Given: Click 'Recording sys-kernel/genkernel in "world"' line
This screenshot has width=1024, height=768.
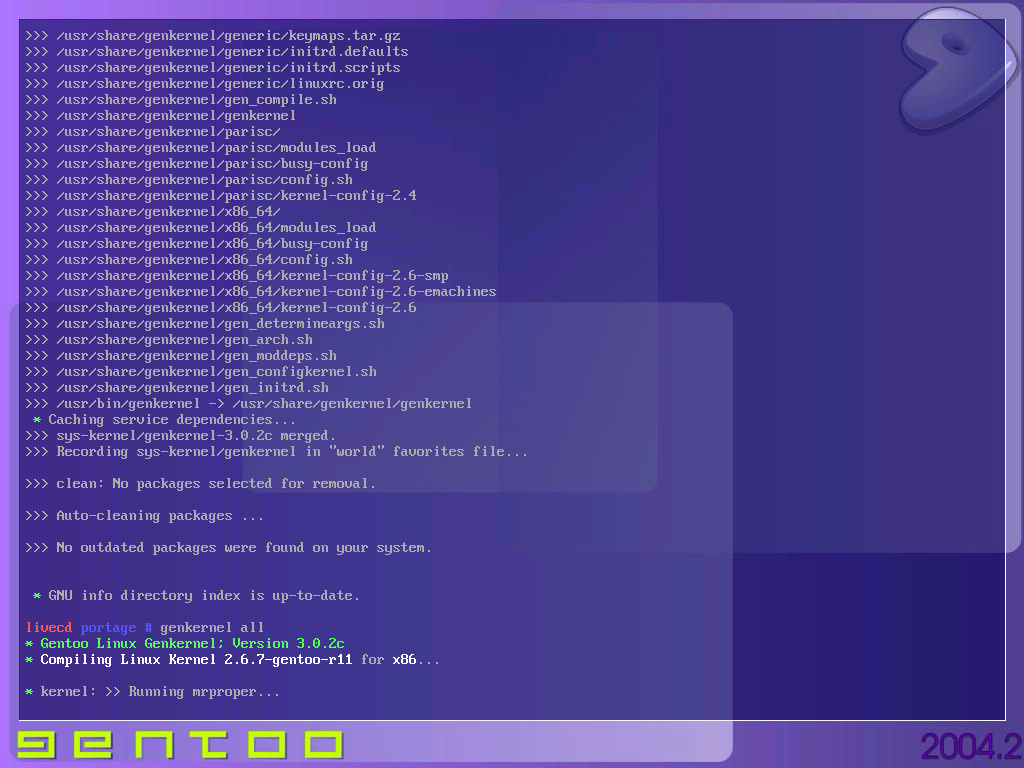Looking at the screenshot, I should pyautogui.click(x=276, y=452).
